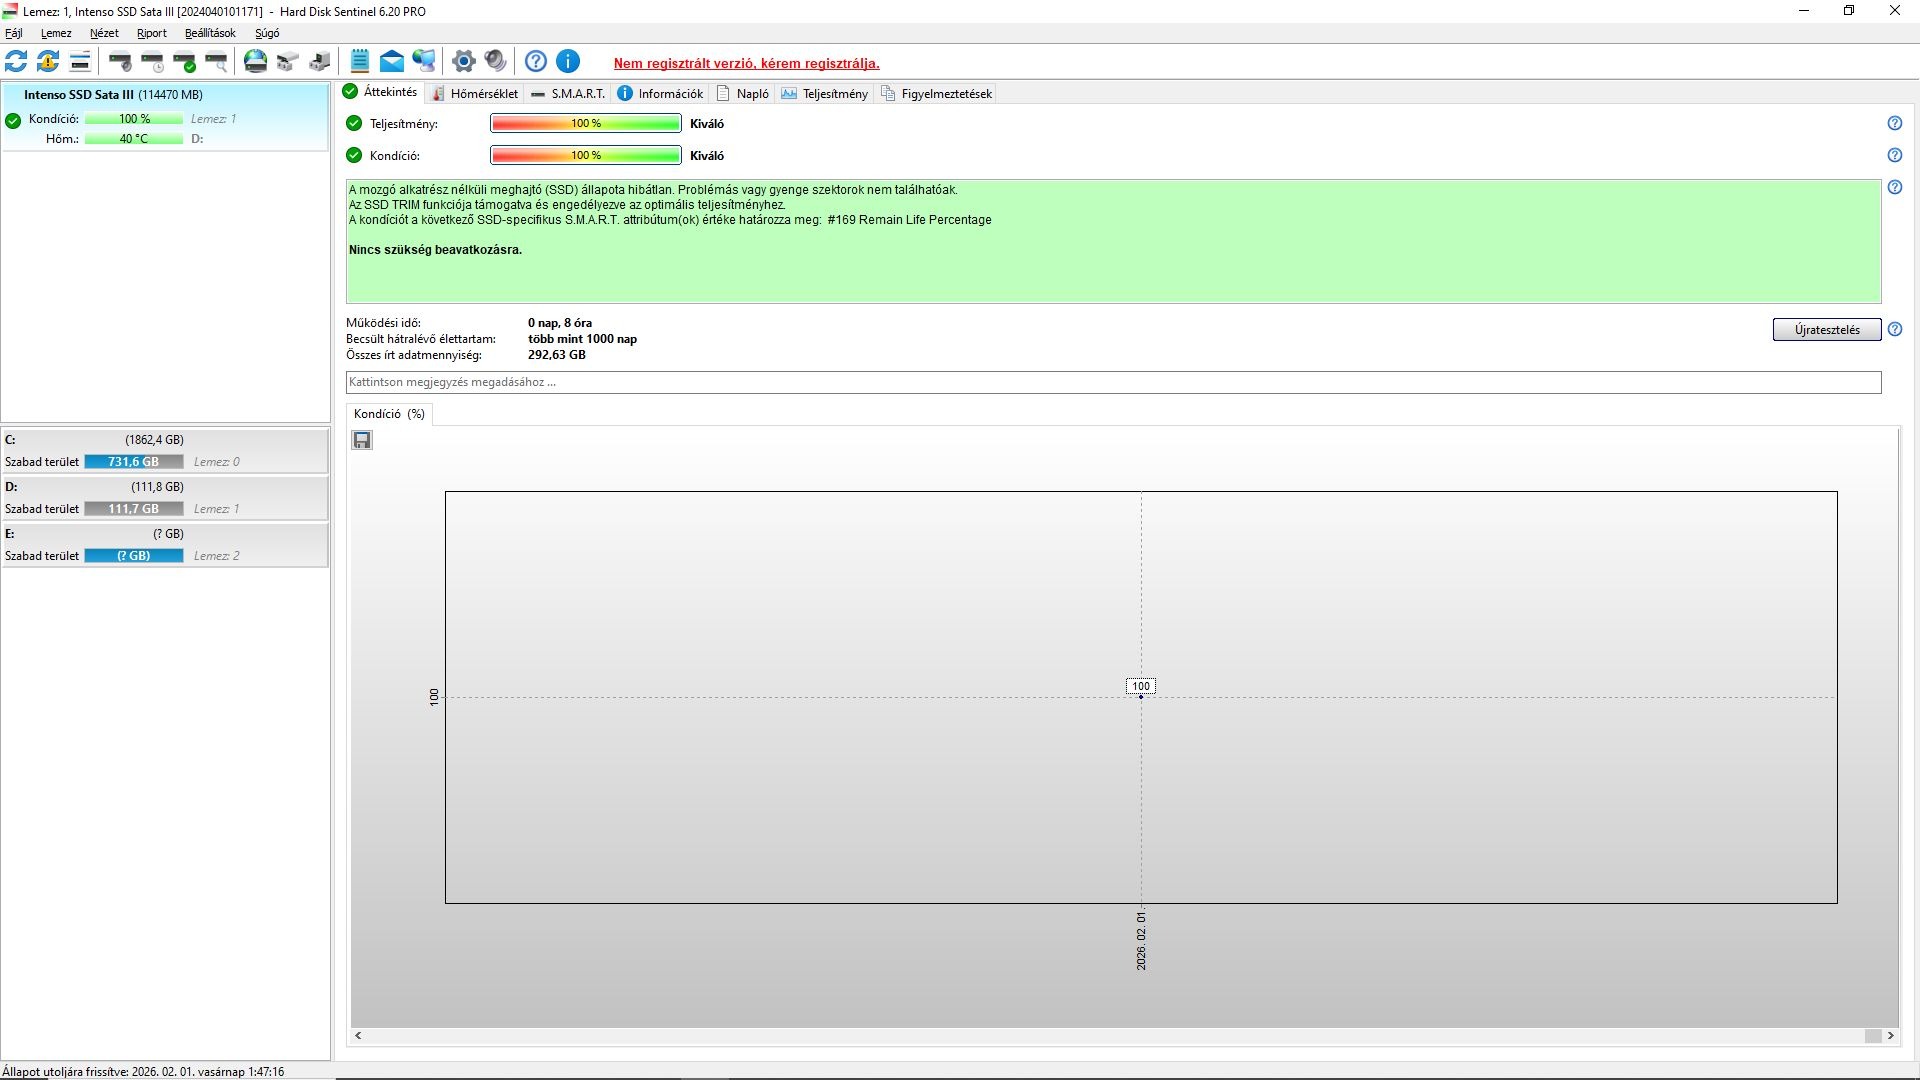
Task: Click the blue envelope email icon
Action: pyautogui.click(x=392, y=62)
